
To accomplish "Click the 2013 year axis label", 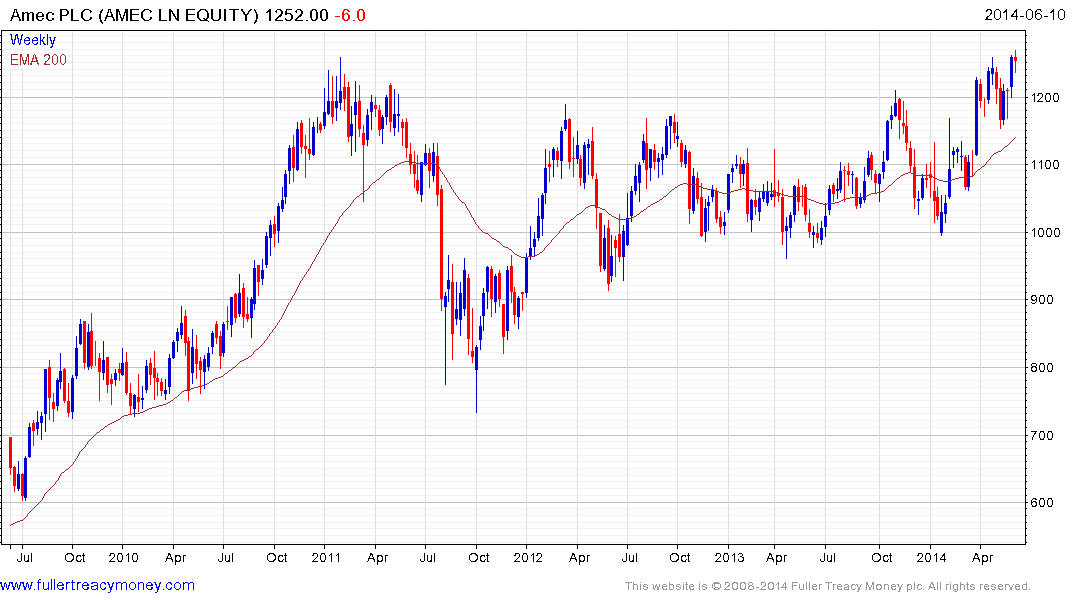I will [729, 557].
